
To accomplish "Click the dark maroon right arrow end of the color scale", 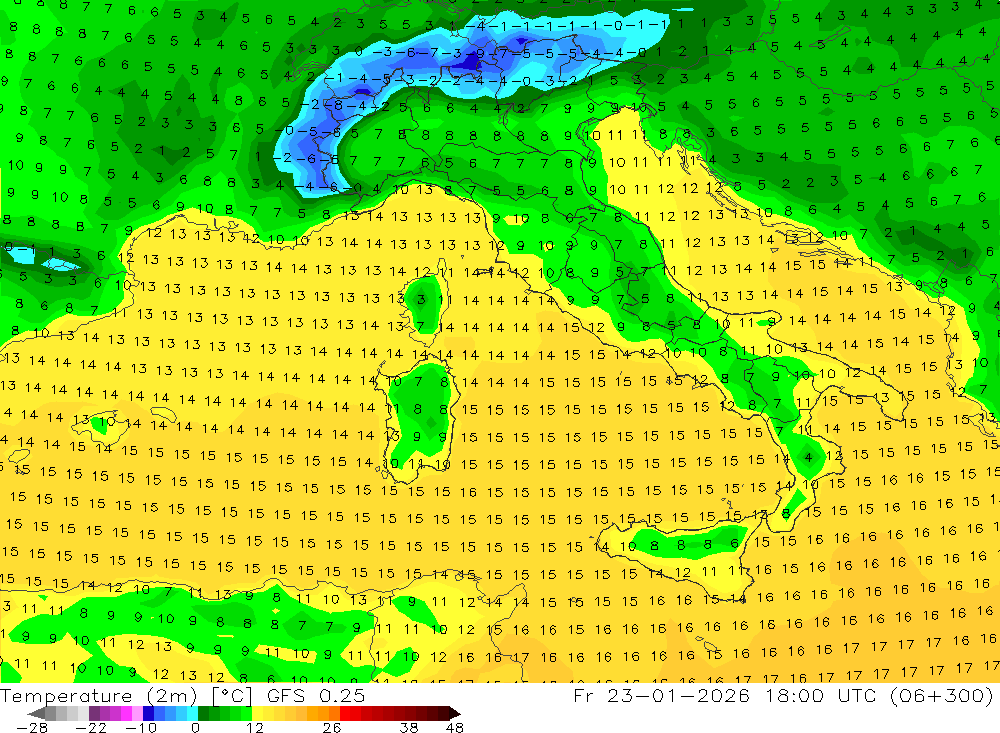I will (x=455, y=713).
